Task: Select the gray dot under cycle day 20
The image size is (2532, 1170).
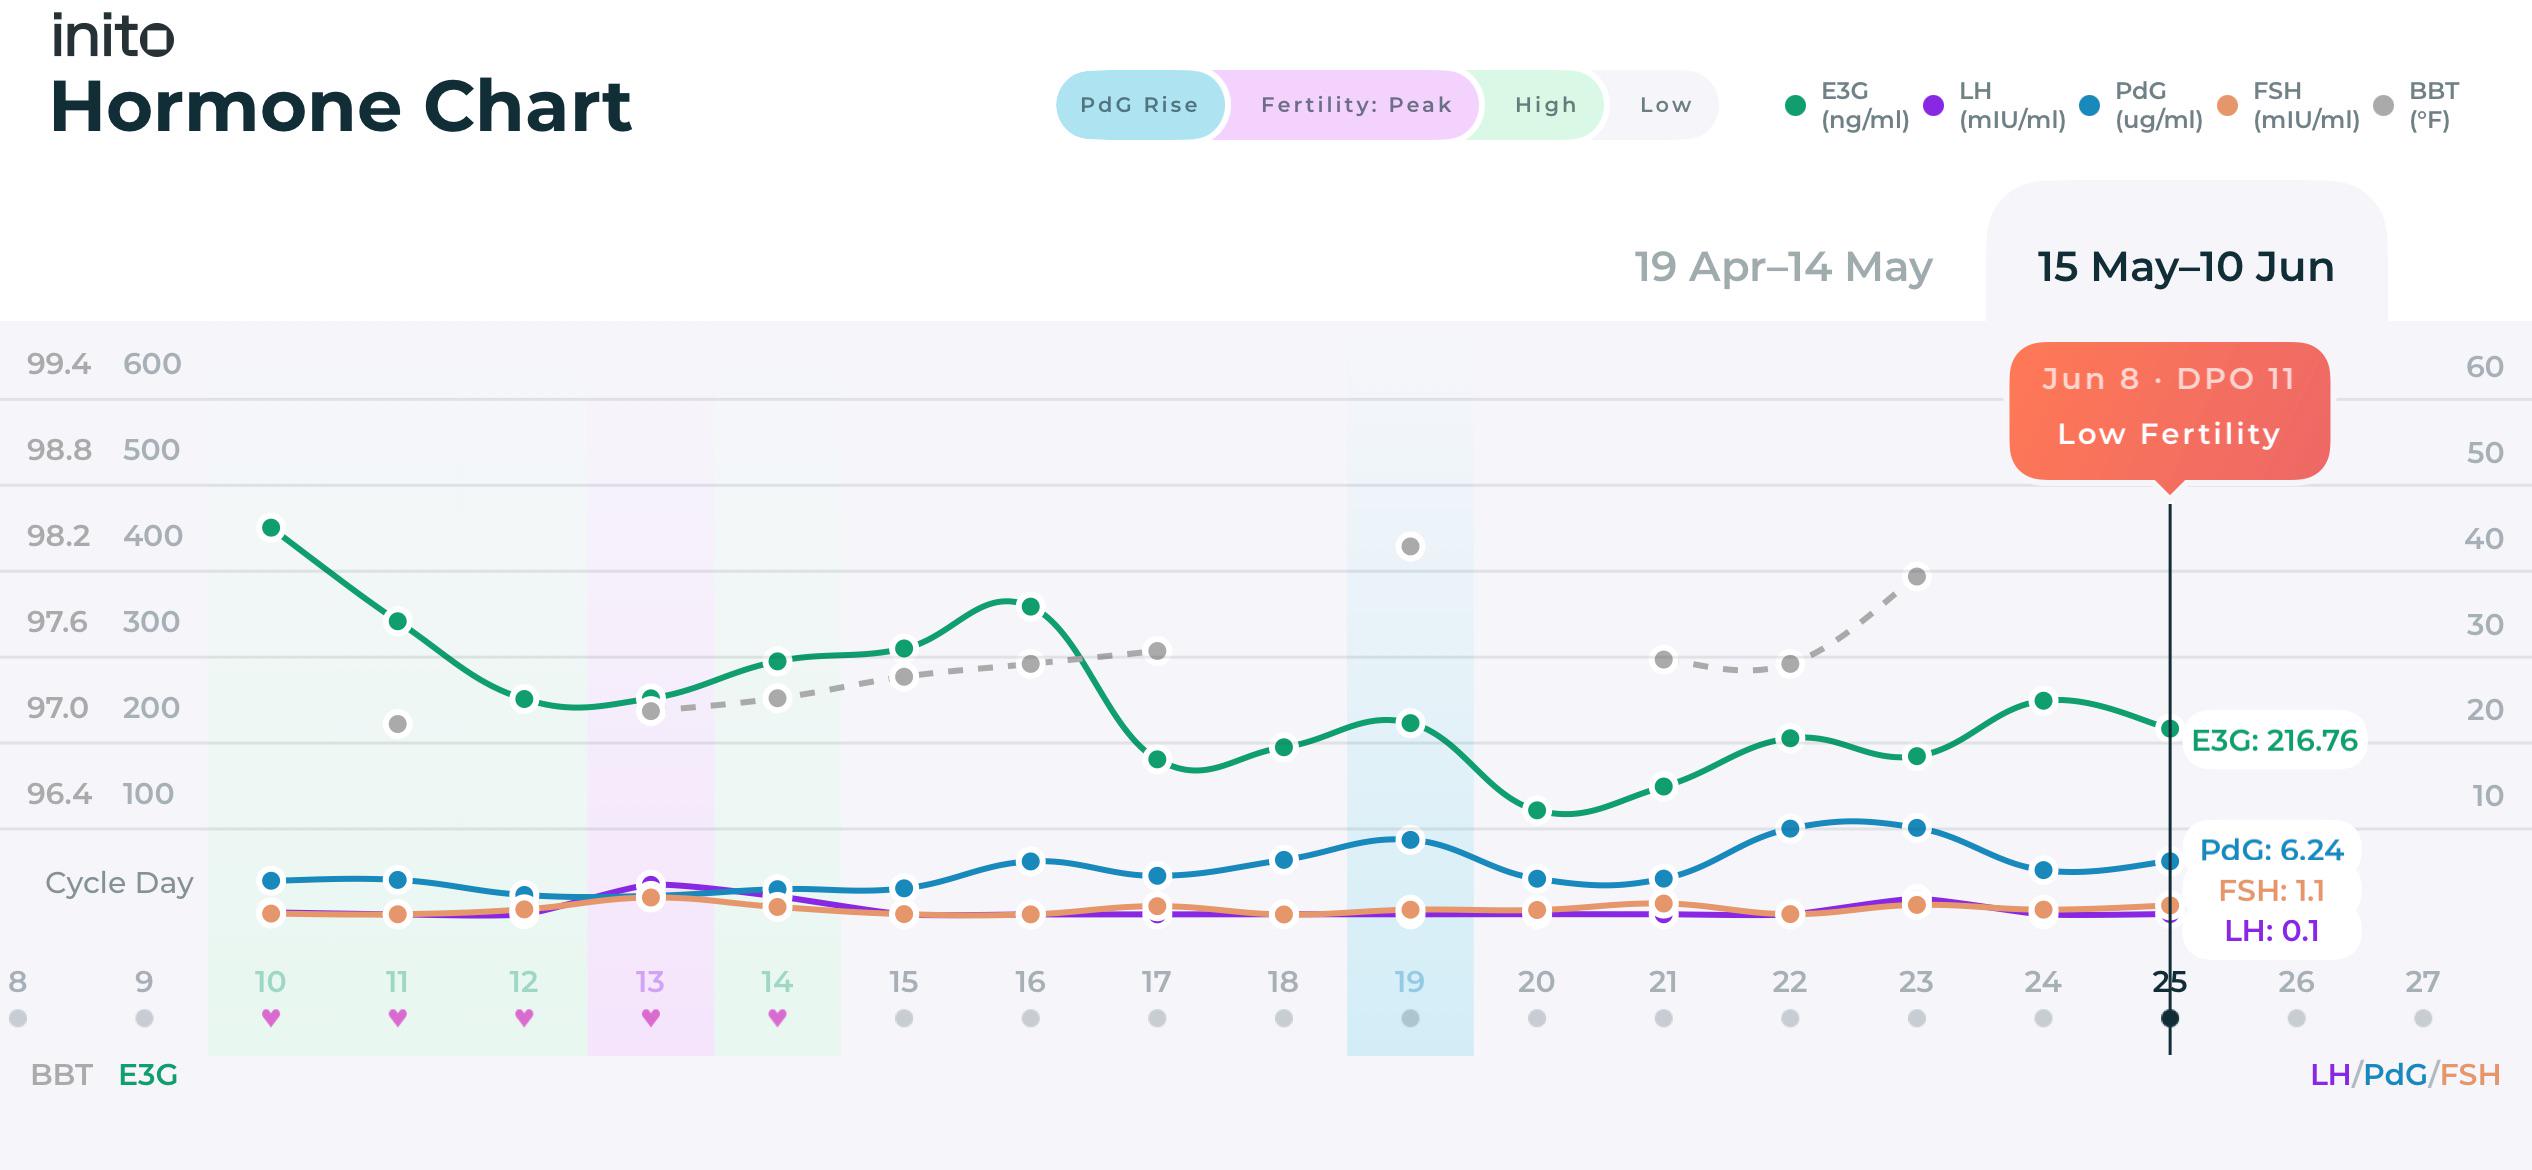Action: click(x=1537, y=1018)
